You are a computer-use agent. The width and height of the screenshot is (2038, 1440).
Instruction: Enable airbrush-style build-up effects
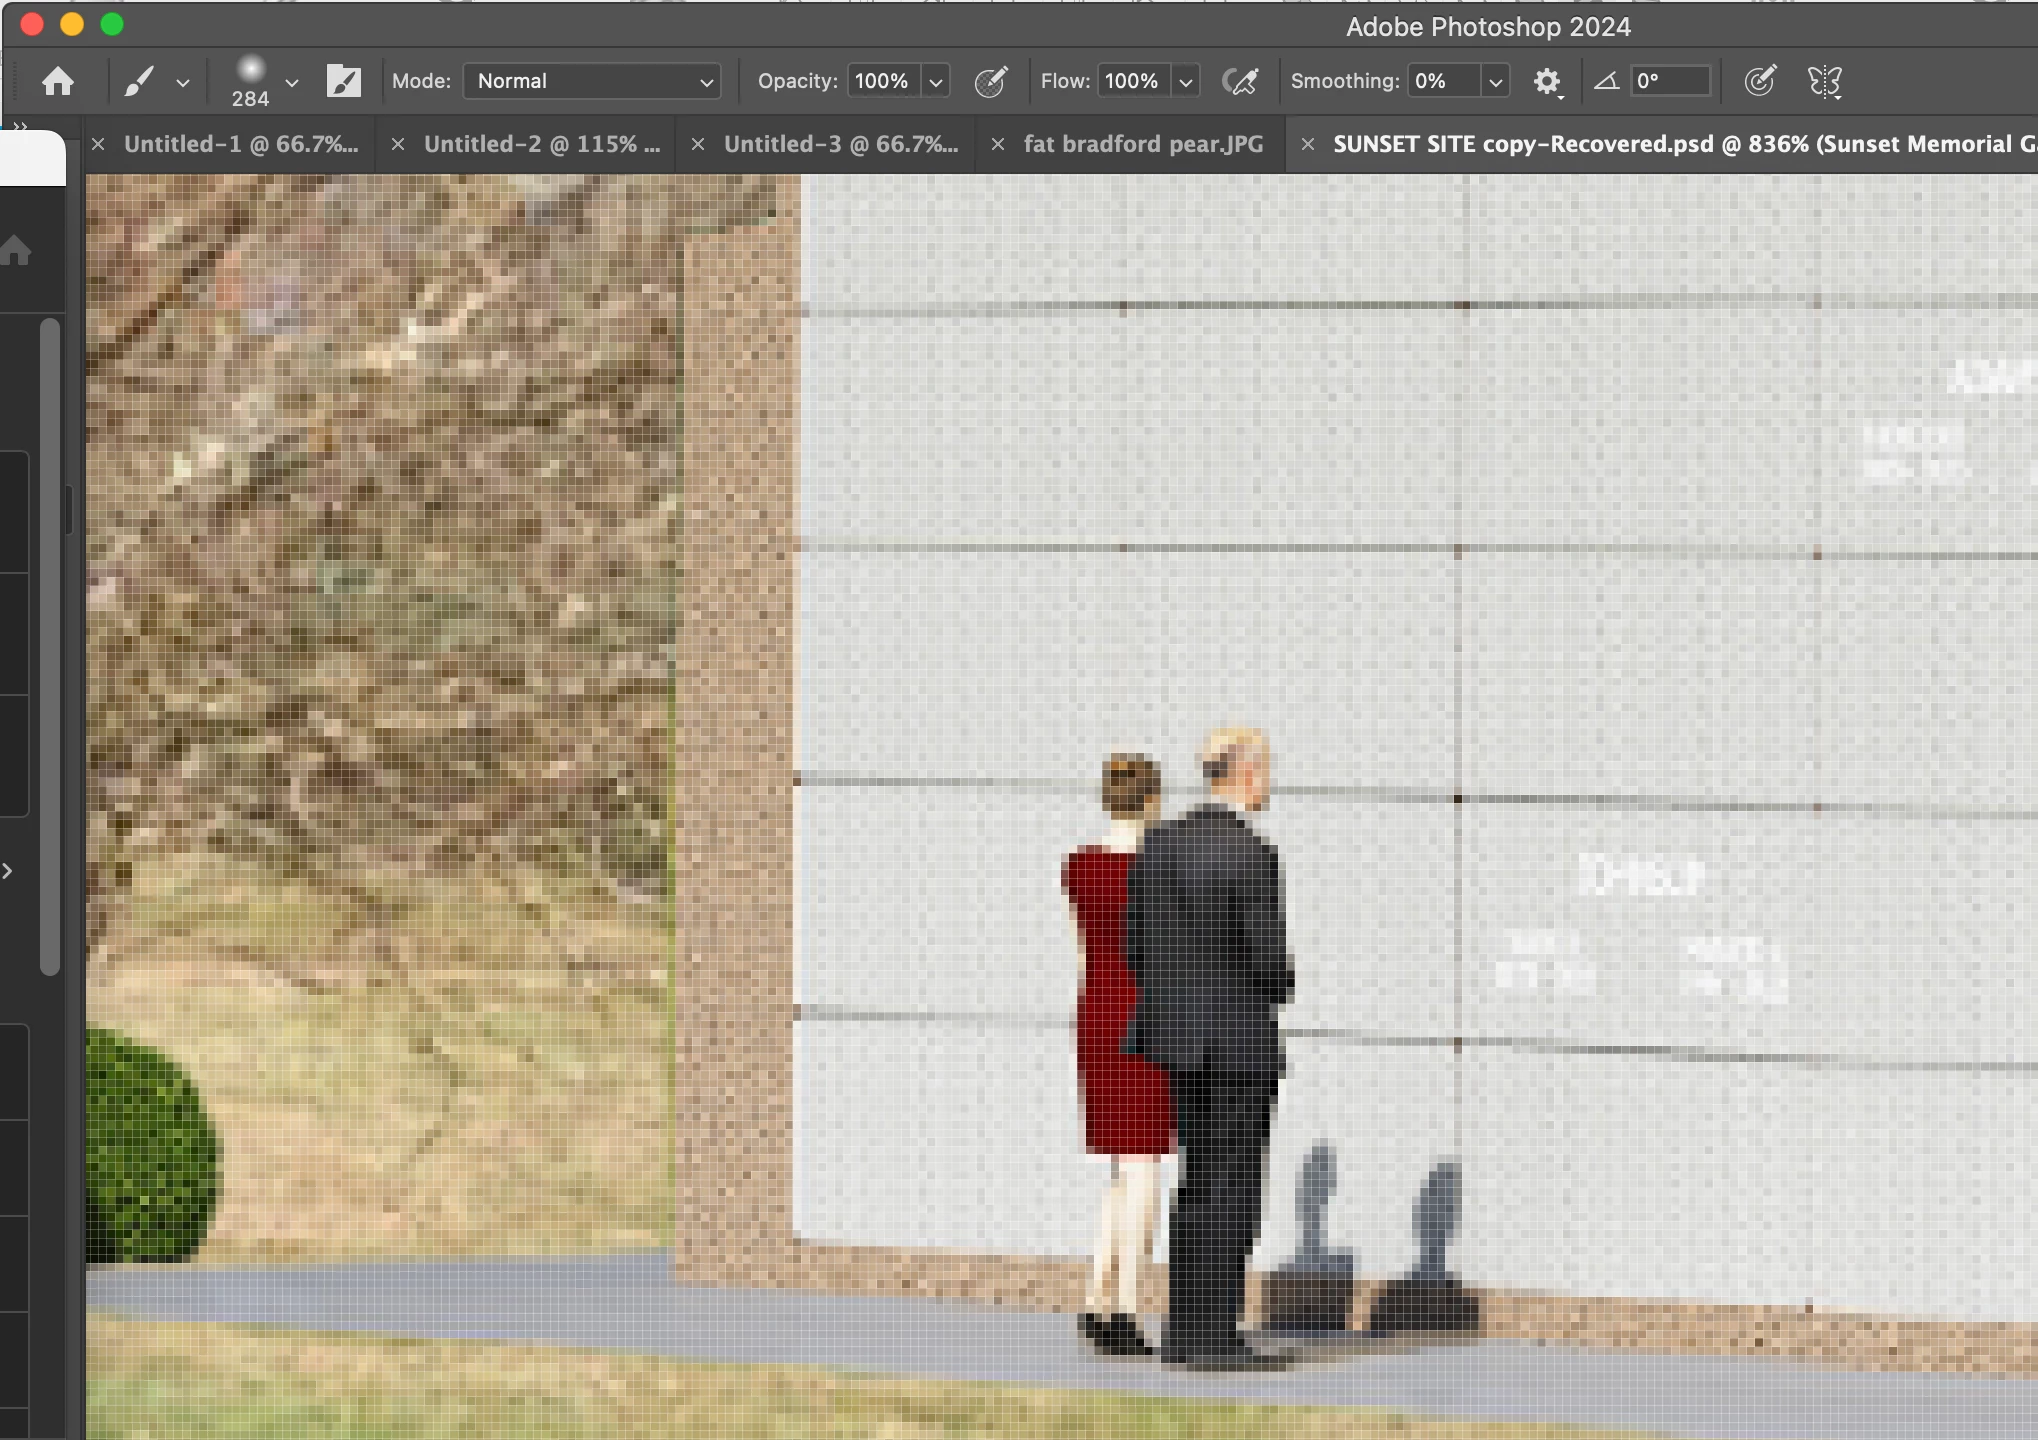[x=1240, y=81]
